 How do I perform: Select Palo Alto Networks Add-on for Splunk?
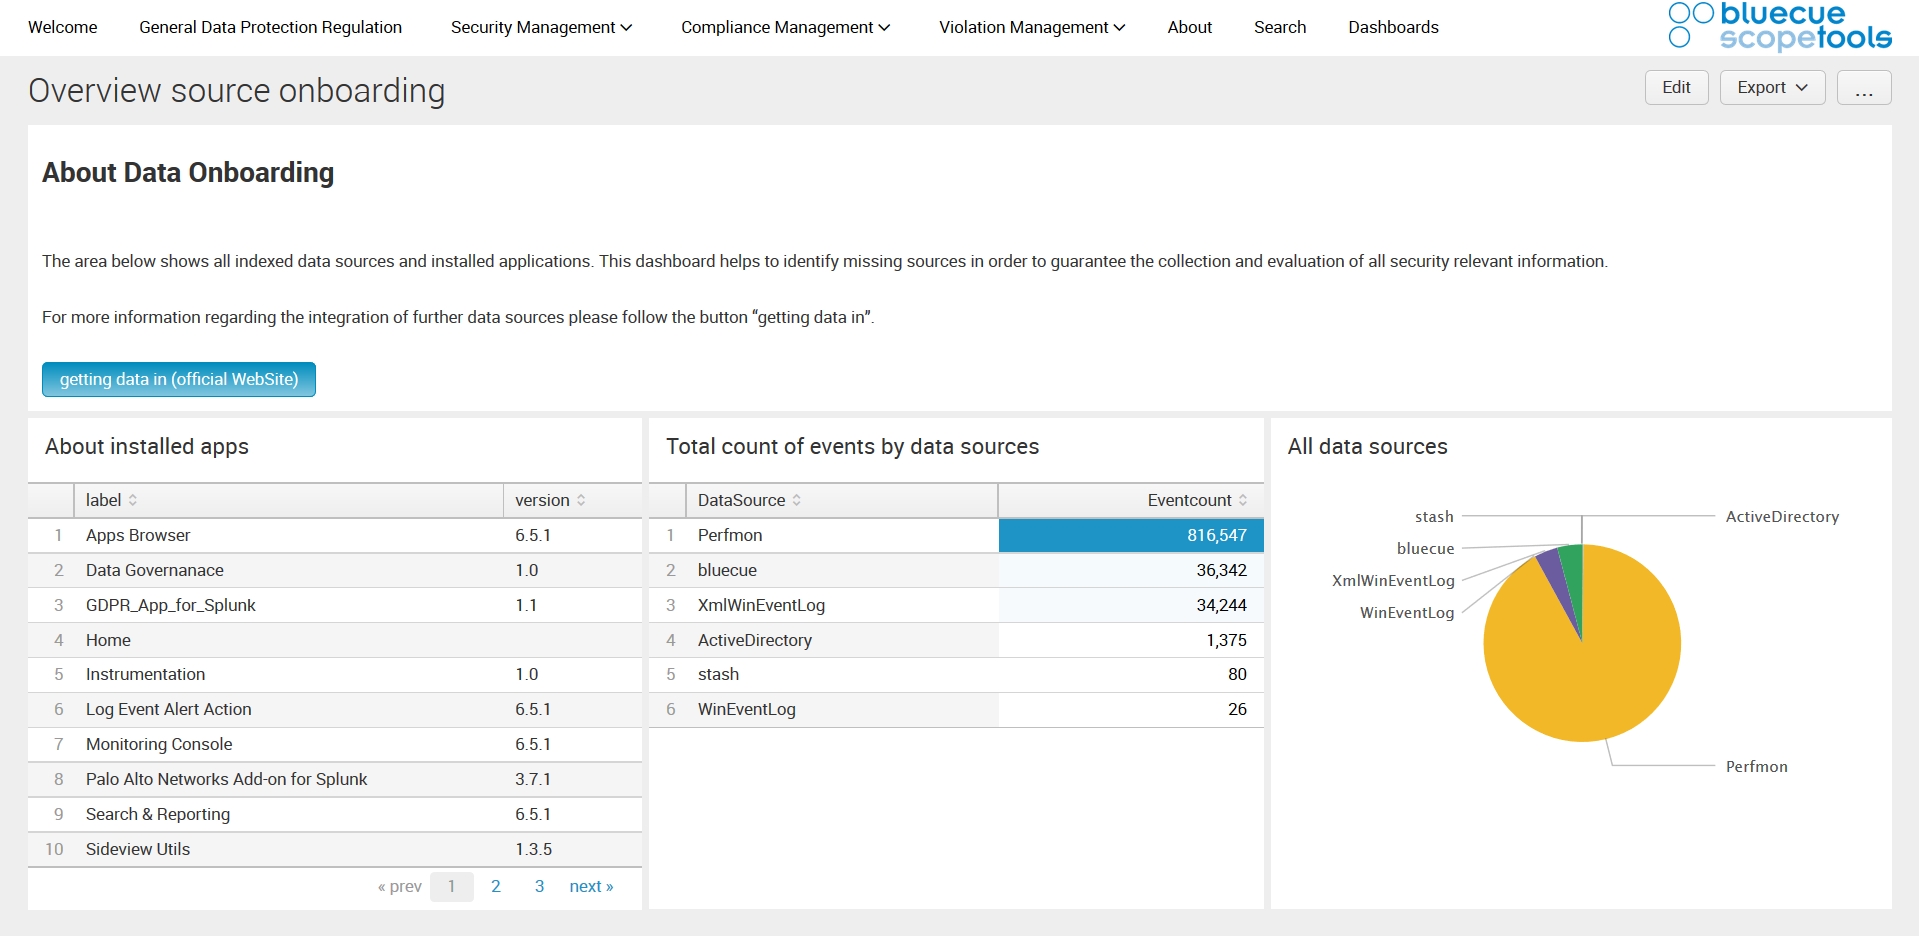(335, 779)
